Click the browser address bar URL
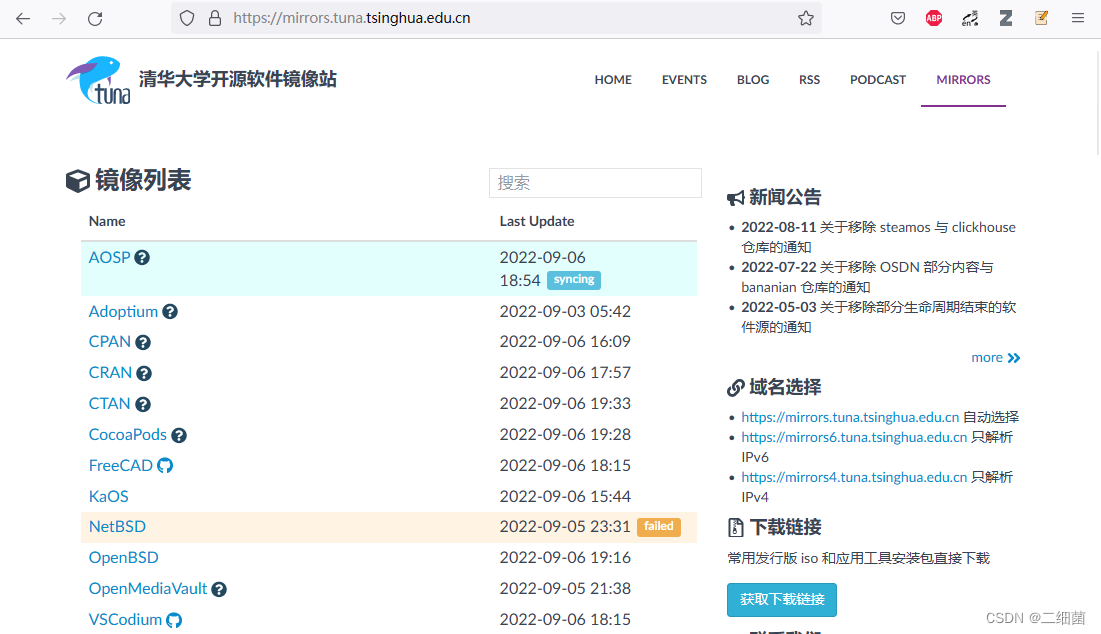The image size is (1101, 634). click(351, 18)
